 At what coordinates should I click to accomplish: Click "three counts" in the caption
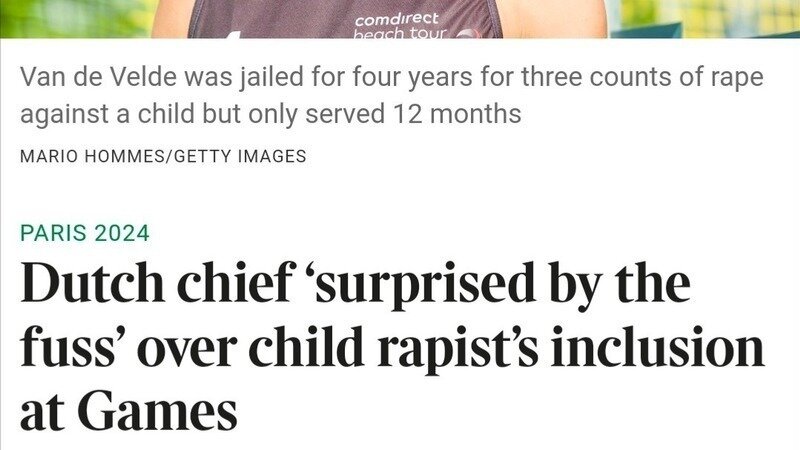coord(580,77)
